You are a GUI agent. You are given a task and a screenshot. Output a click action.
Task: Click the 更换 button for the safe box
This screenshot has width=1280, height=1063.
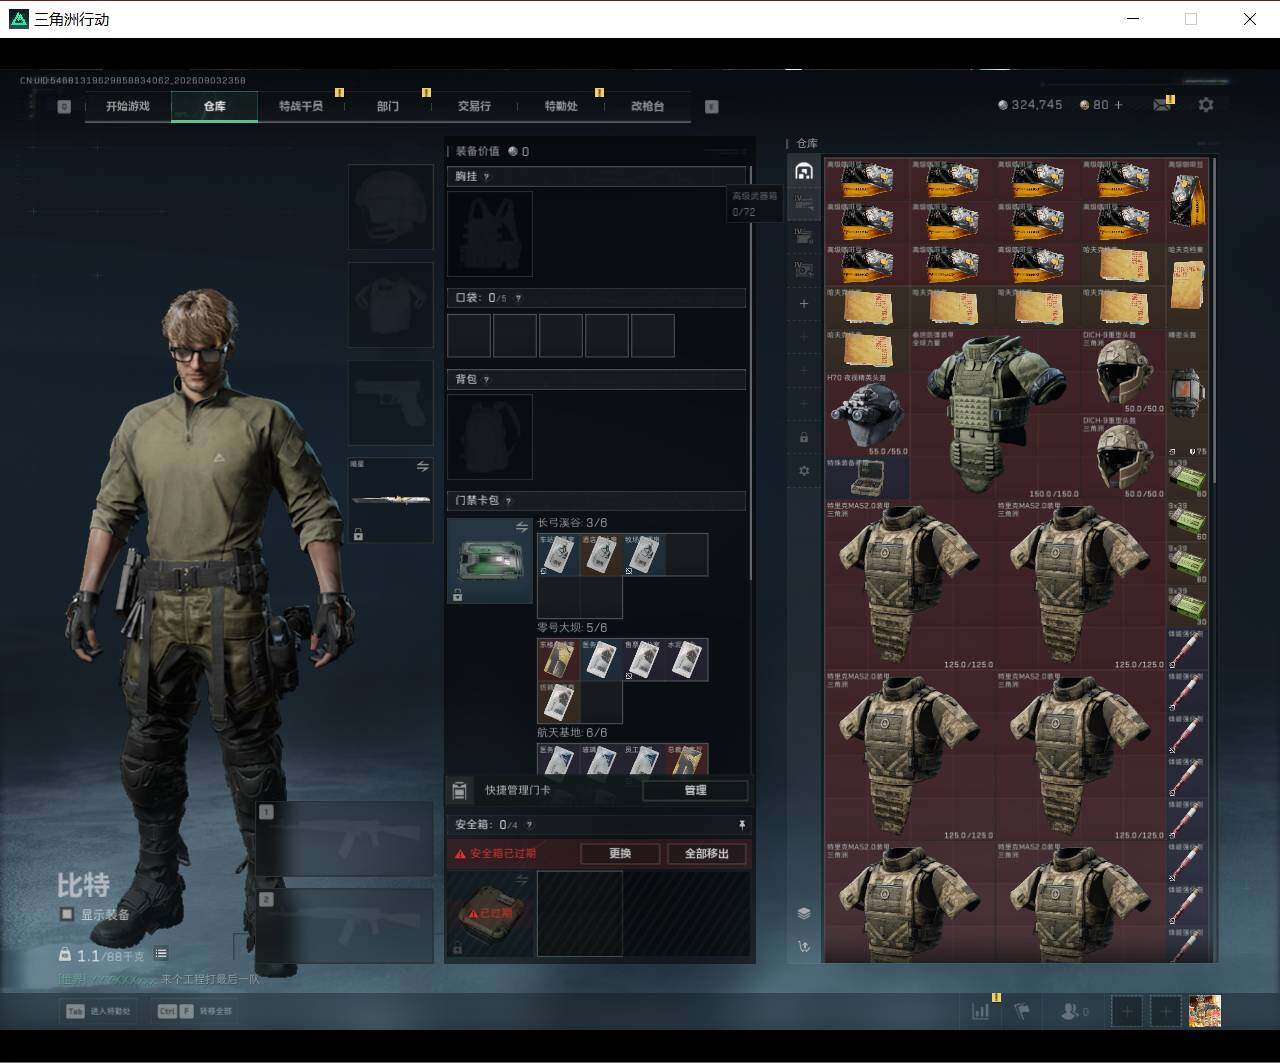coord(620,854)
